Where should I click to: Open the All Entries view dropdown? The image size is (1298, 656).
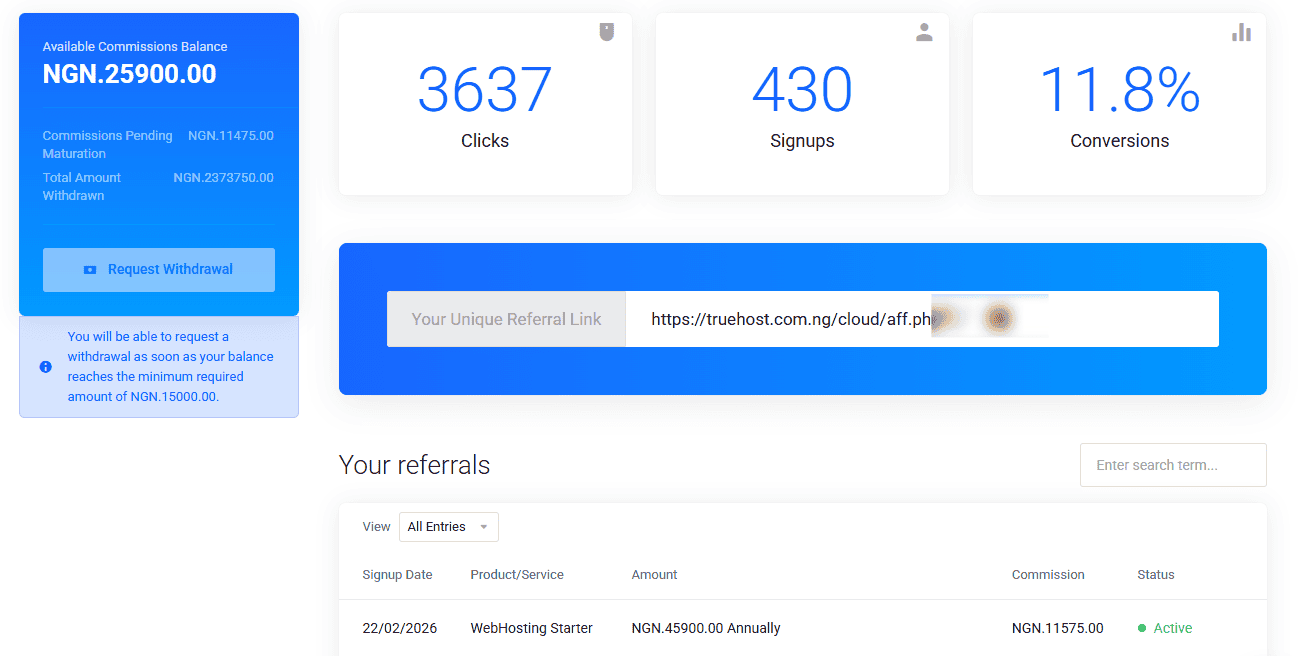point(448,527)
